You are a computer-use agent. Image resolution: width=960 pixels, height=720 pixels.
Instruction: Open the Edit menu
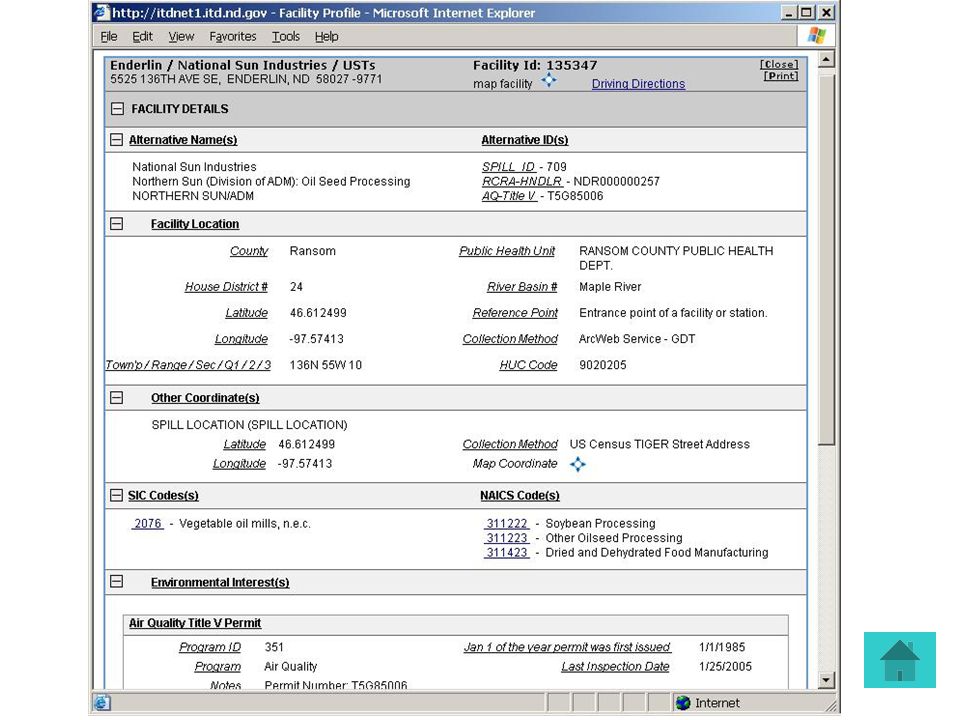click(143, 37)
